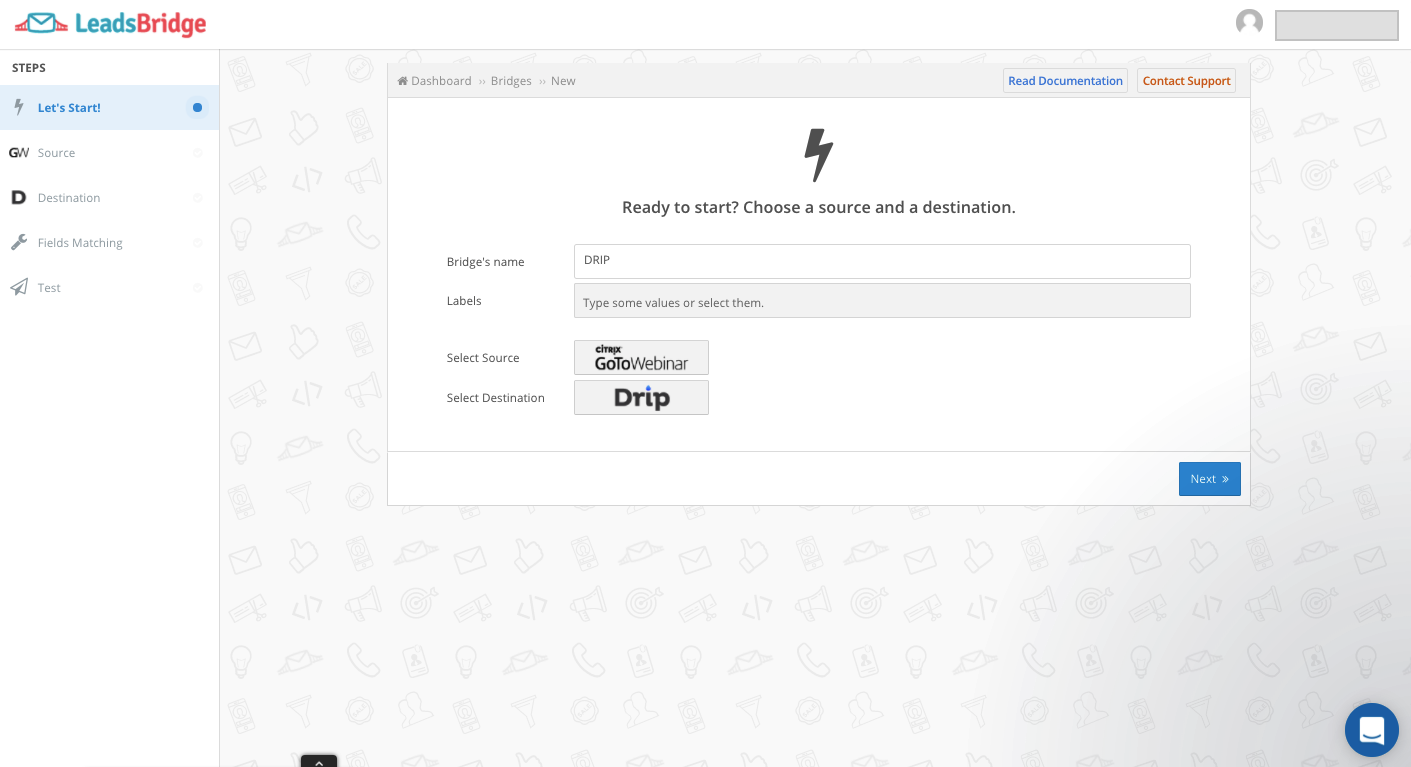Image resolution: width=1411 pixels, height=767 pixels.
Task: Select the Let's Start! step
Action: pos(110,107)
